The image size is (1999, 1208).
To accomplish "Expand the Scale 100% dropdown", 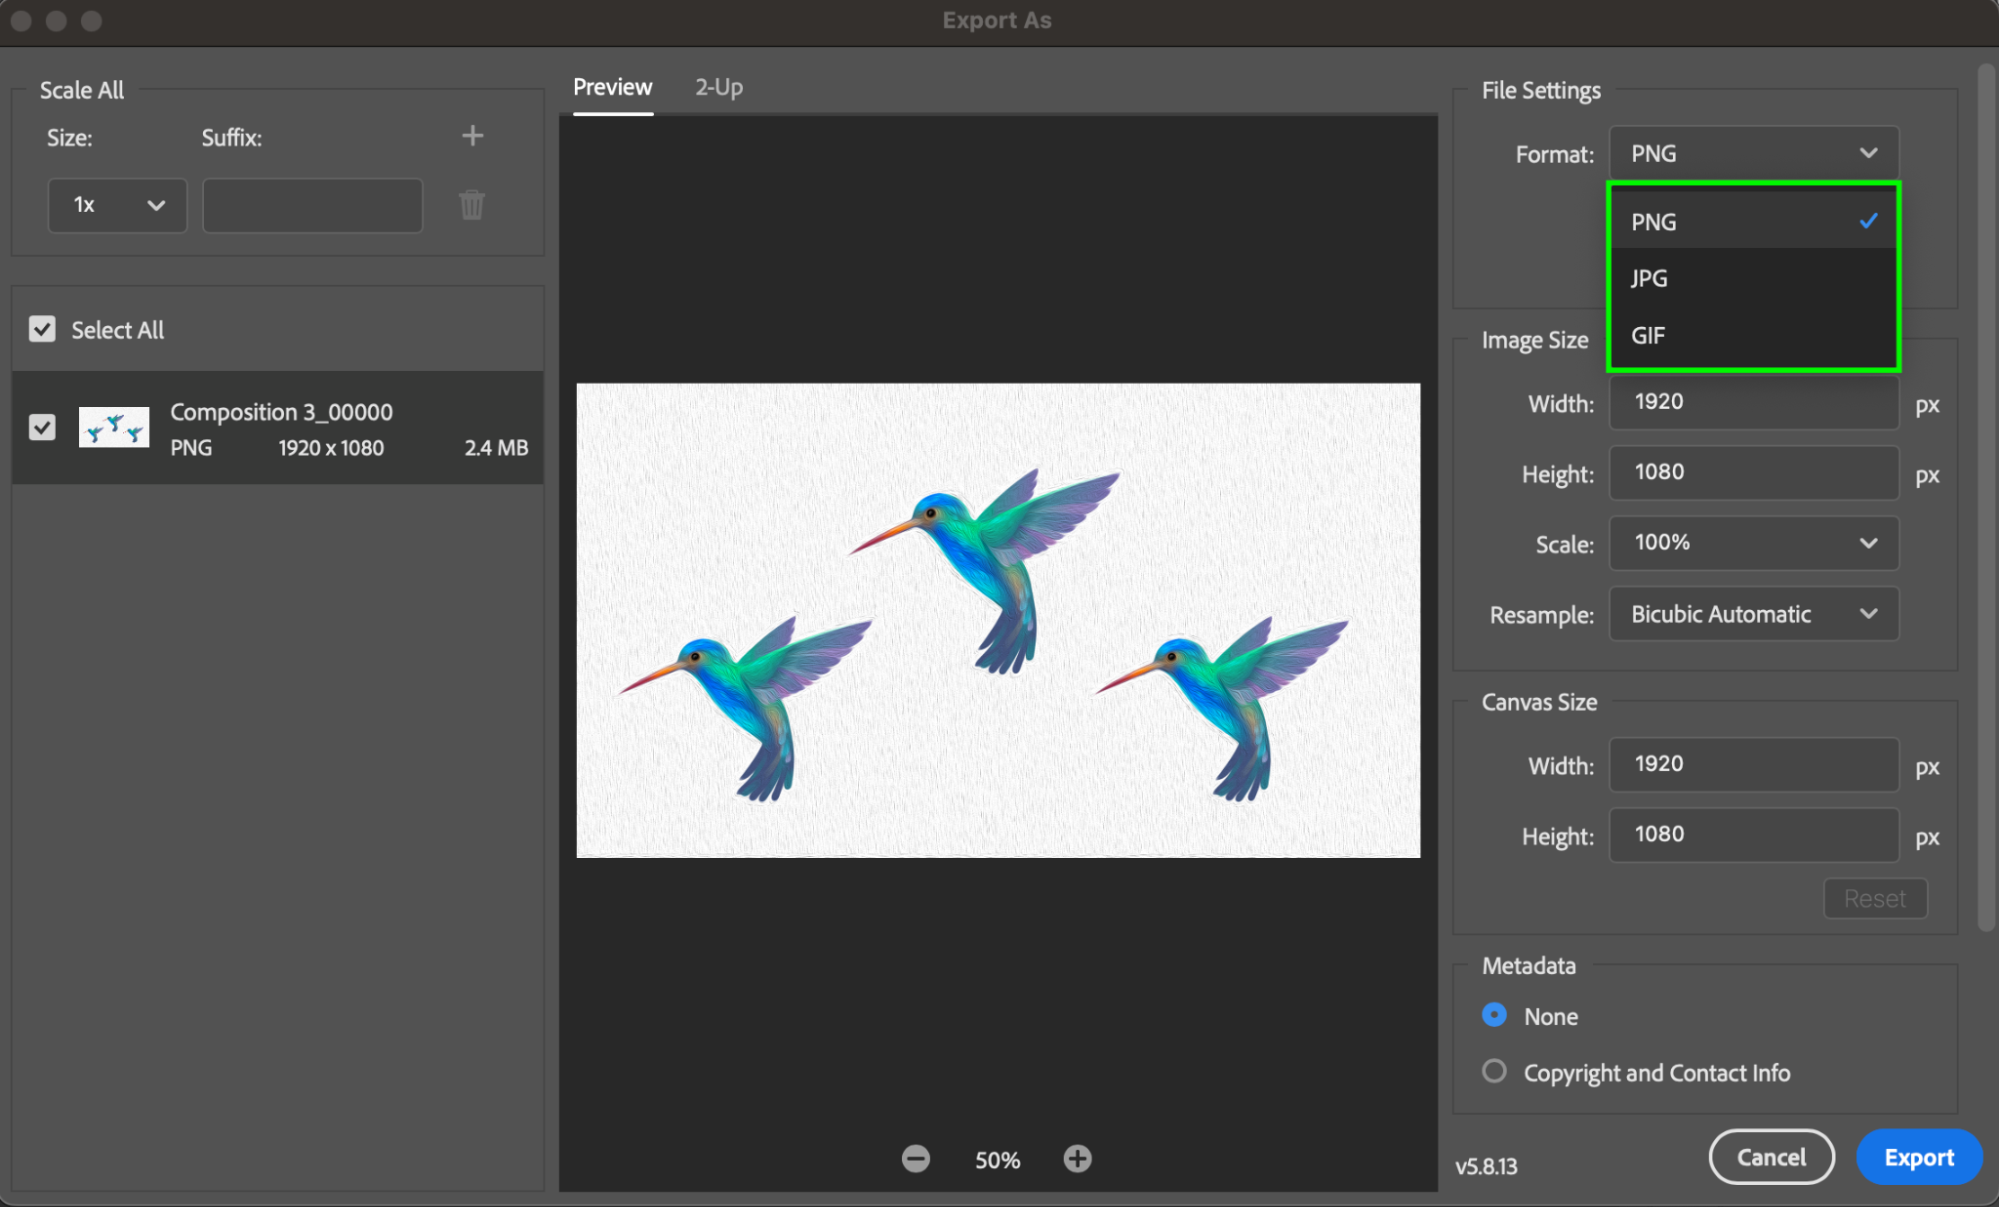I will click(1753, 543).
